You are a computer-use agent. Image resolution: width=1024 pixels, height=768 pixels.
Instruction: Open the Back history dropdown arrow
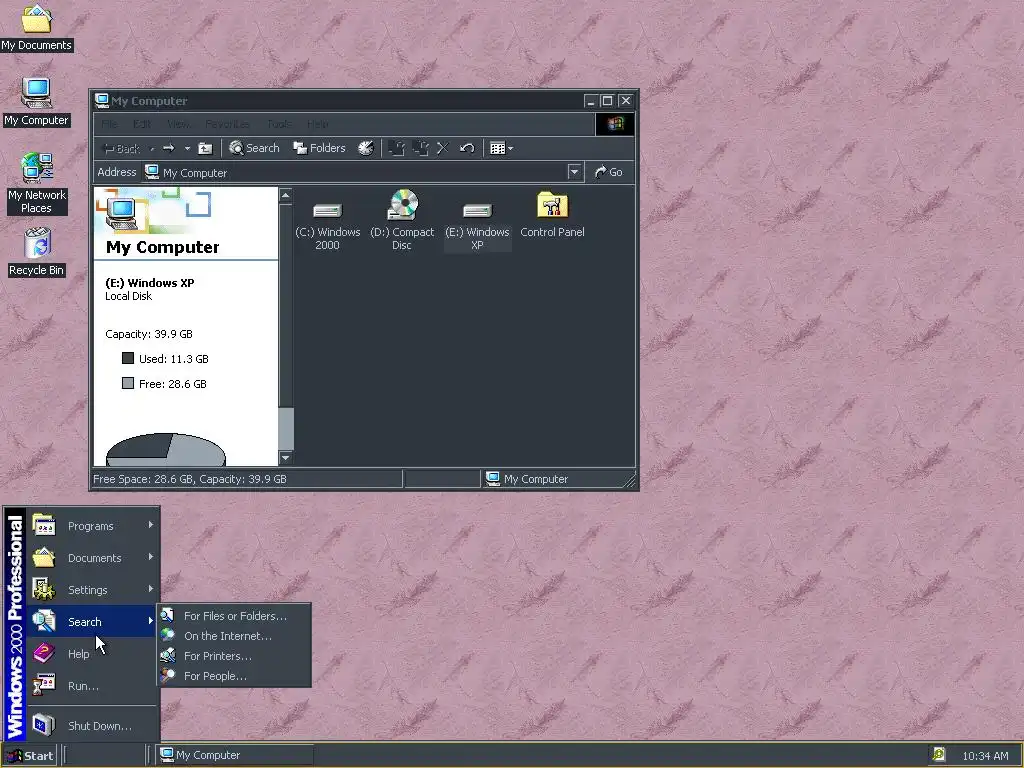pos(152,149)
